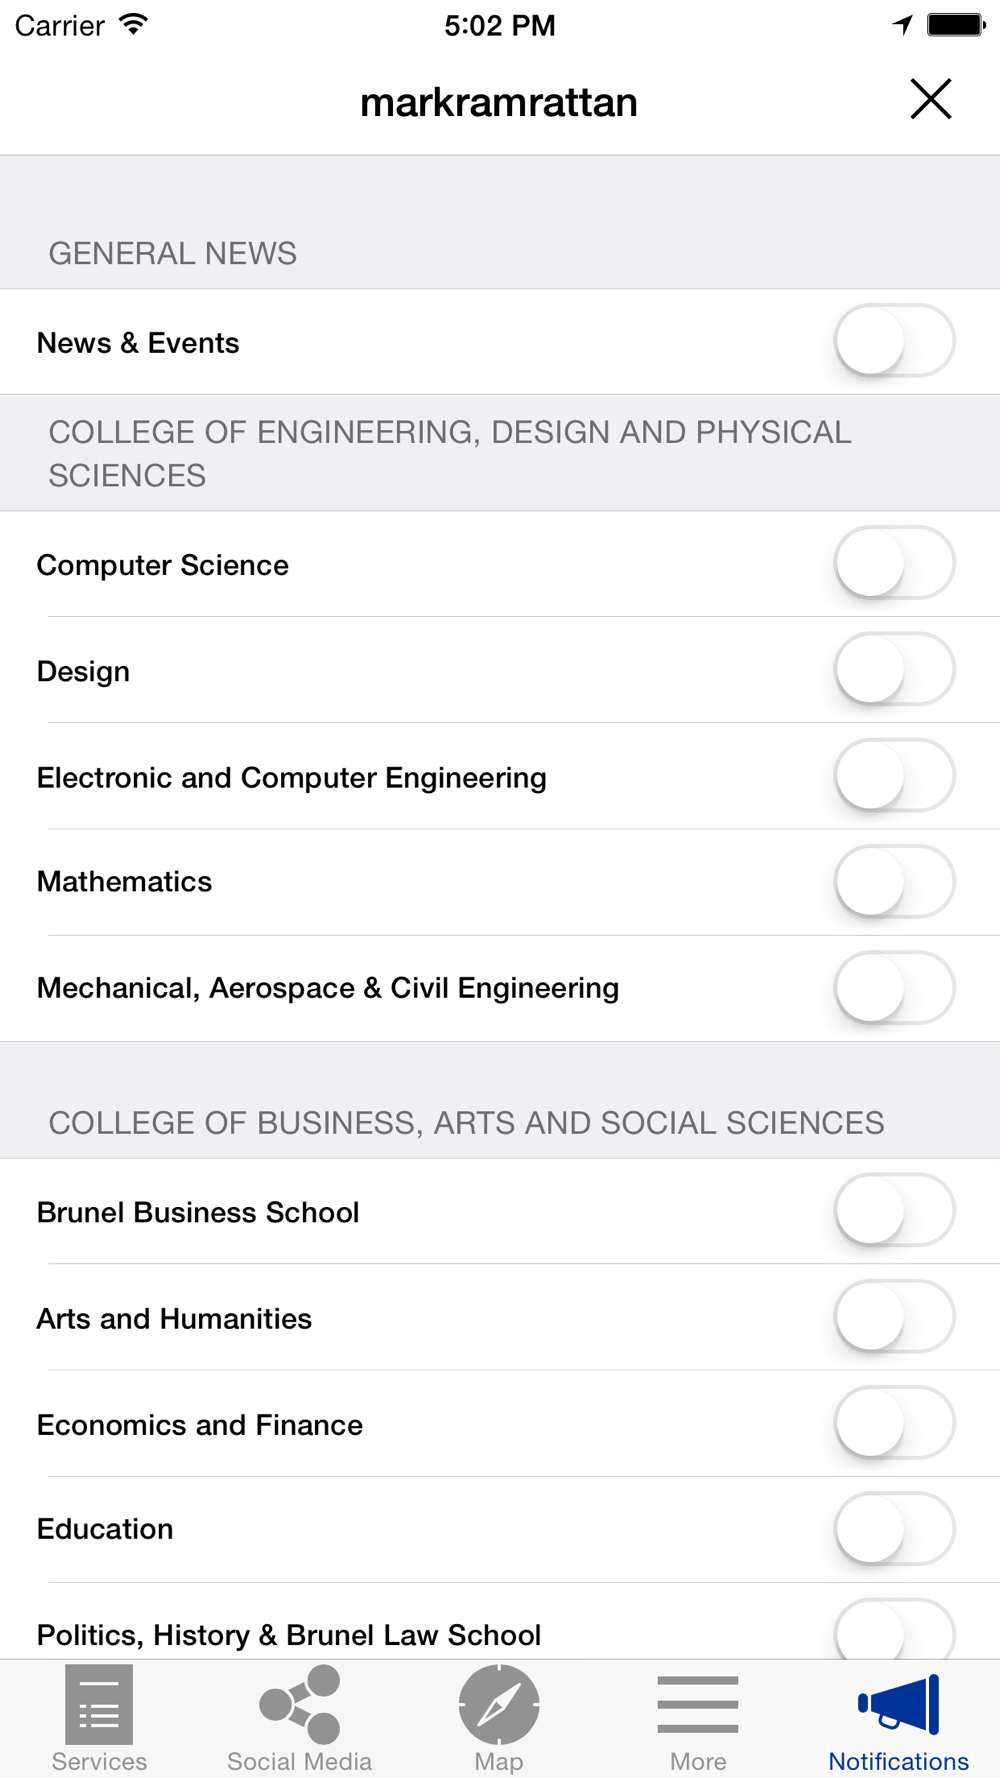Close the markramrattan screen with X
Viewport: 1000px width, 1778px height.
pos(930,99)
